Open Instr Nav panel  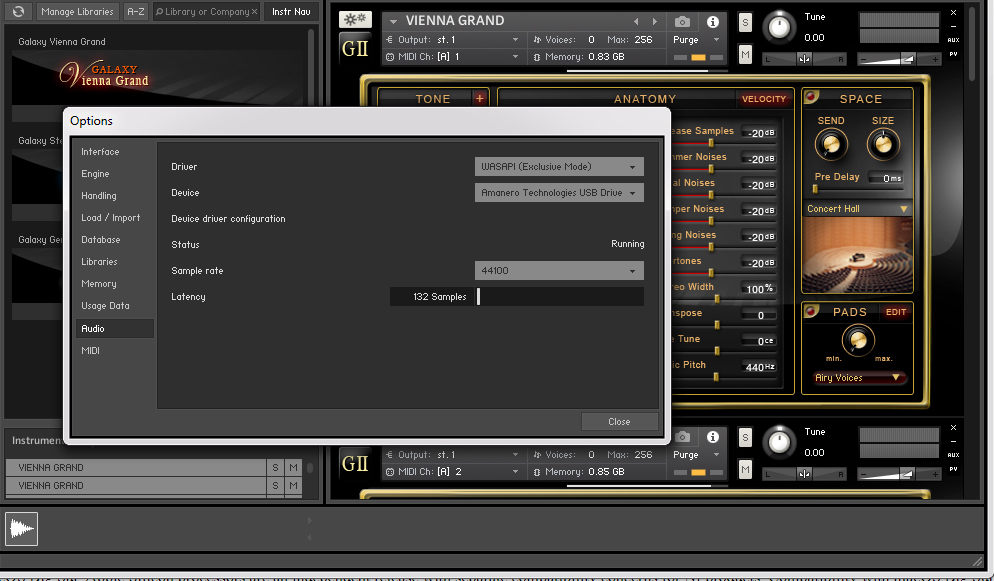coord(291,11)
